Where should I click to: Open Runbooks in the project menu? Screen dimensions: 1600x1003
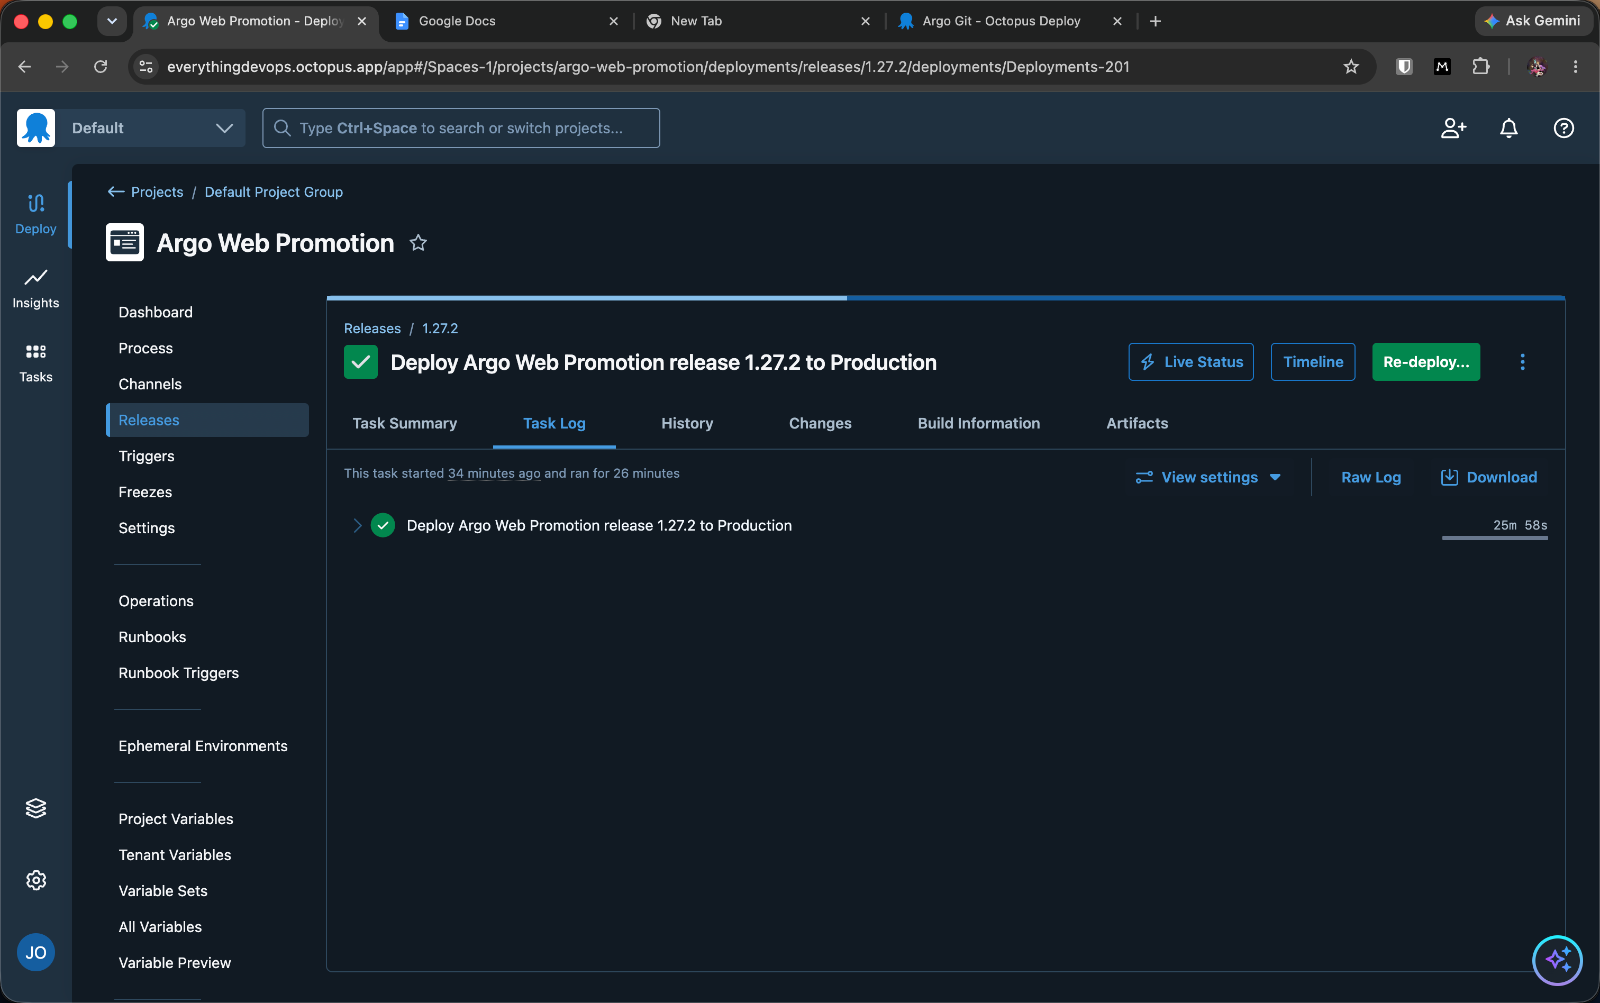pyautogui.click(x=152, y=637)
